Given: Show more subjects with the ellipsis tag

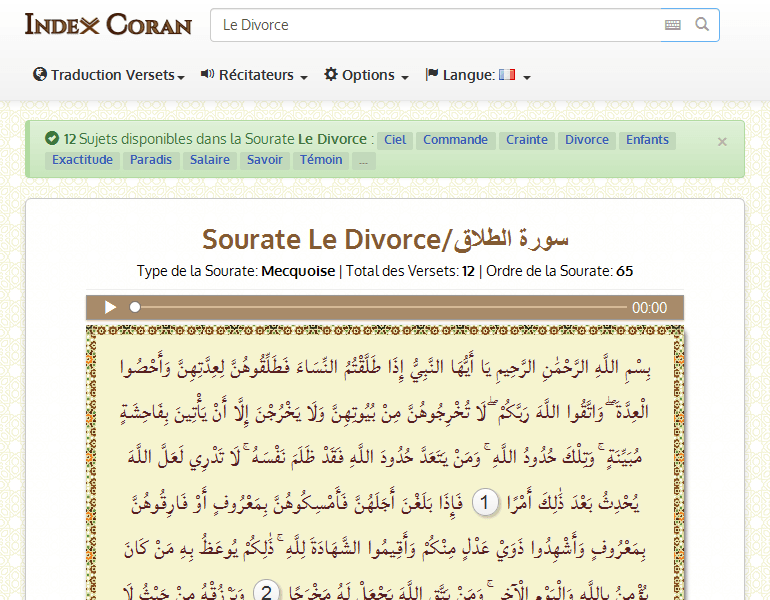Looking at the screenshot, I should click(x=364, y=160).
